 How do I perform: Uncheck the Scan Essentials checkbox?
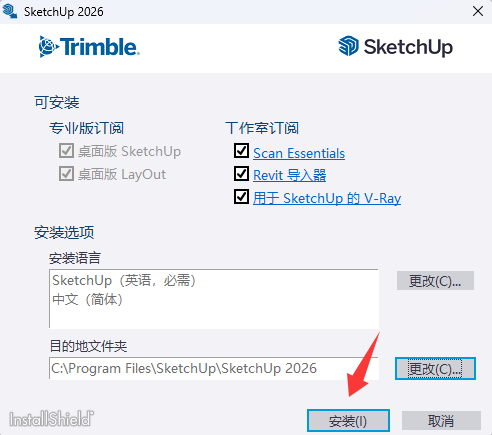241,151
